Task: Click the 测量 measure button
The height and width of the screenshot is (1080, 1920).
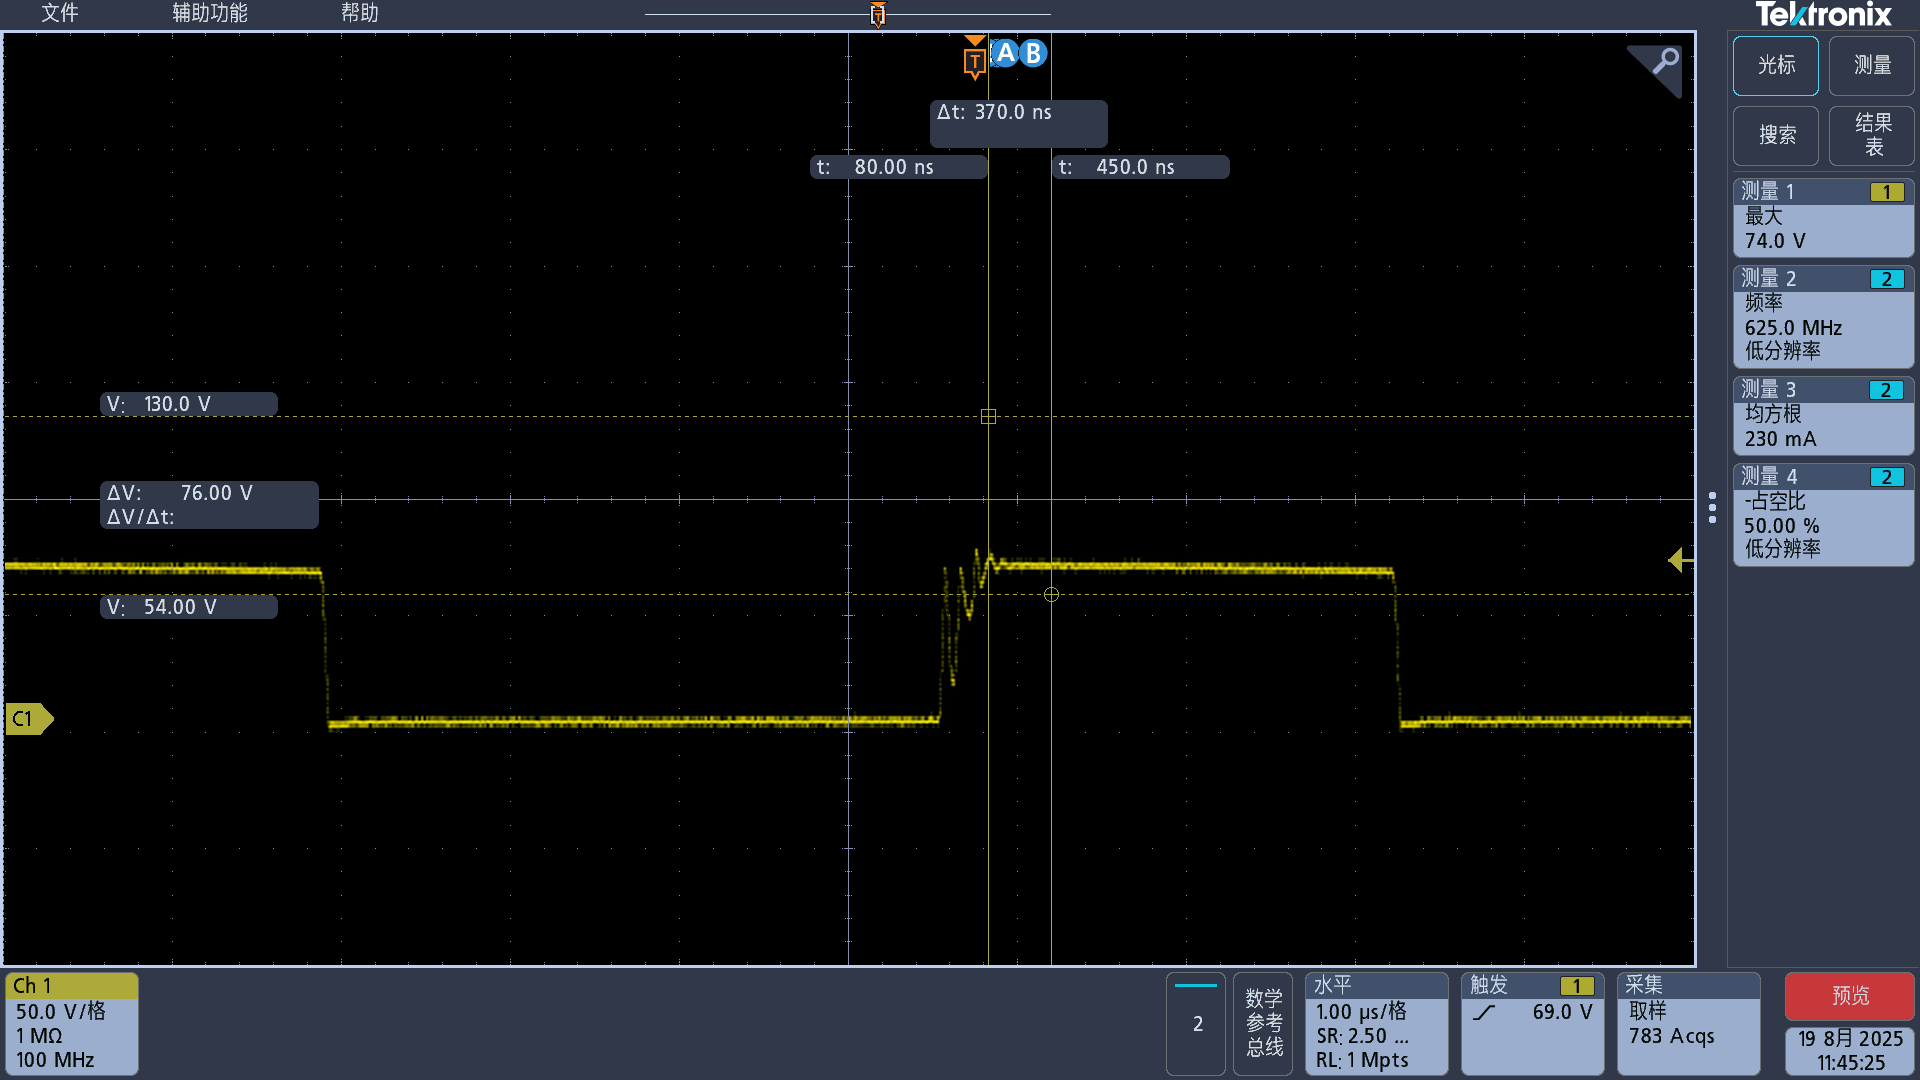Action: (1872, 66)
